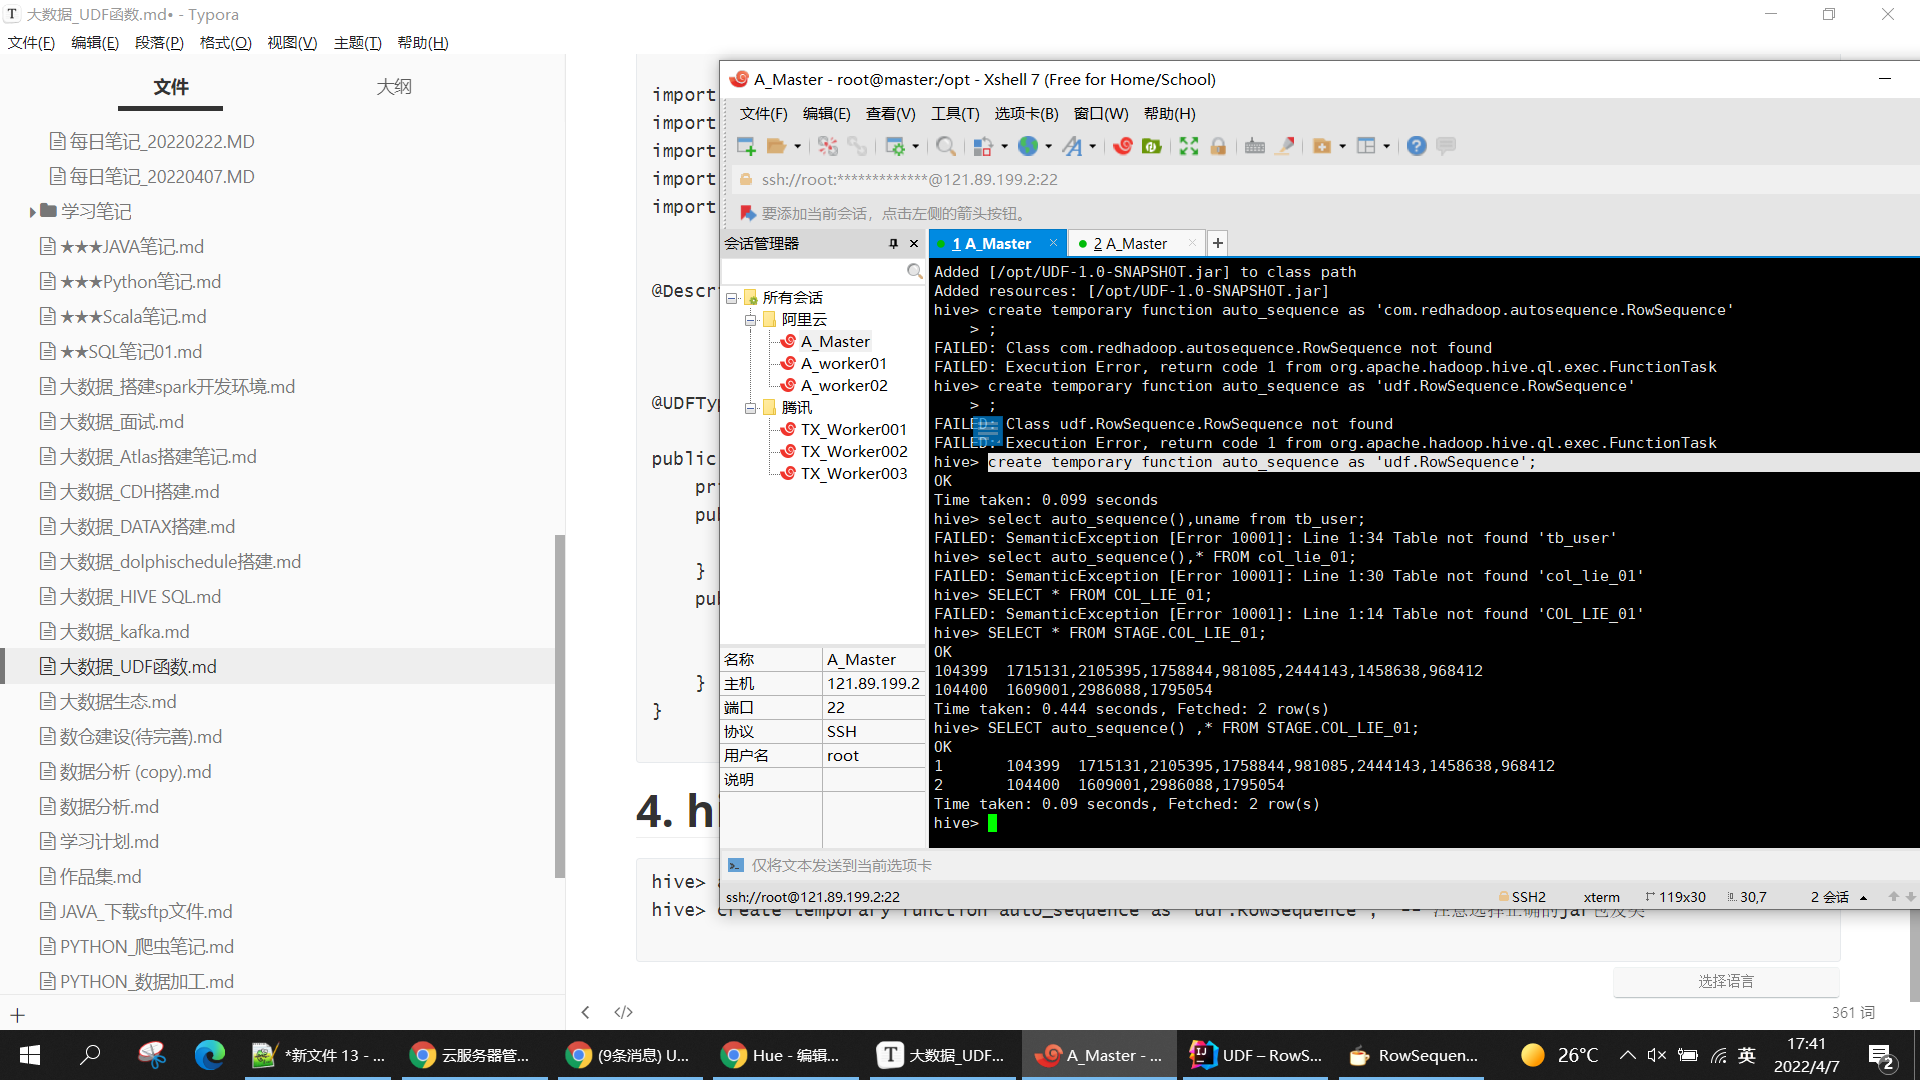The width and height of the screenshot is (1920, 1080).
Task: Collapse the 阿里云 session folder
Action: tap(750, 320)
